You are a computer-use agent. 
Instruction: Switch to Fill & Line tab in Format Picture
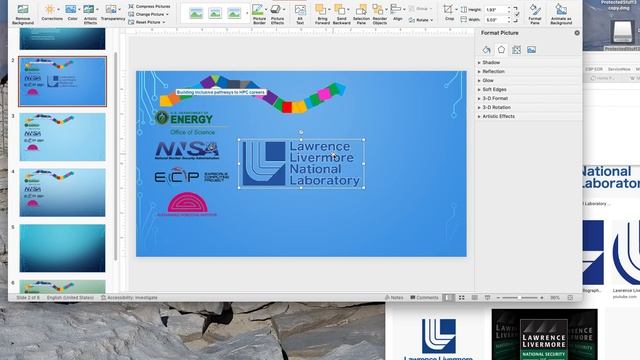coord(486,50)
